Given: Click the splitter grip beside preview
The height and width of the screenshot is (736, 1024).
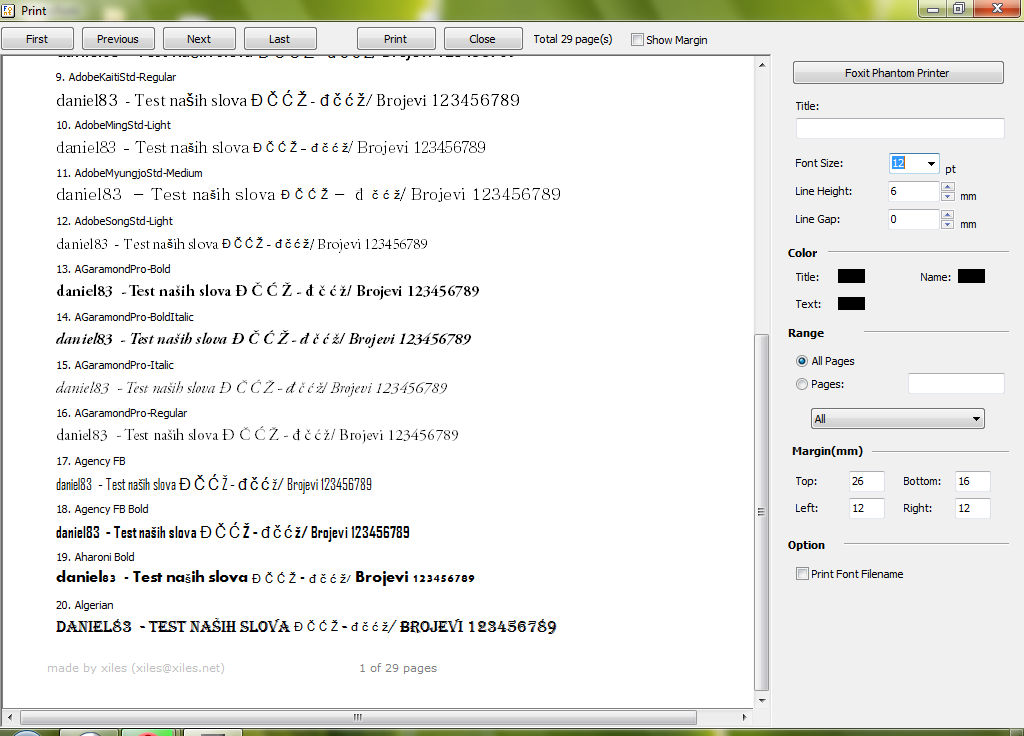Looking at the screenshot, I should (761, 512).
